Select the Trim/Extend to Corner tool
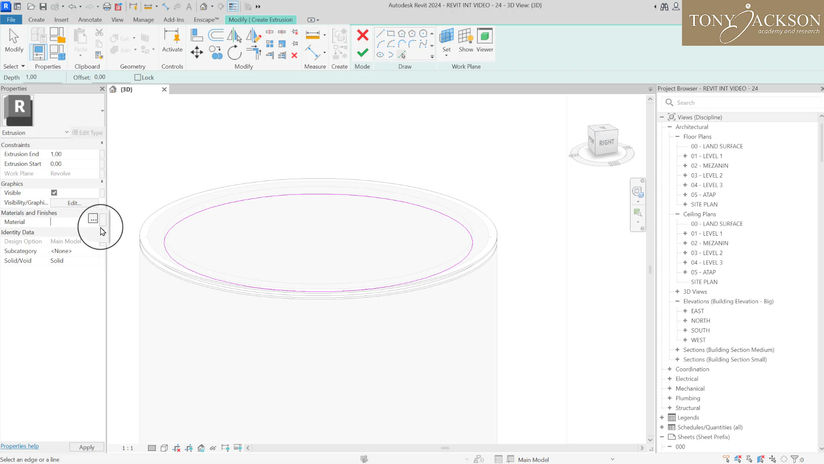The image size is (824, 464). (x=254, y=52)
